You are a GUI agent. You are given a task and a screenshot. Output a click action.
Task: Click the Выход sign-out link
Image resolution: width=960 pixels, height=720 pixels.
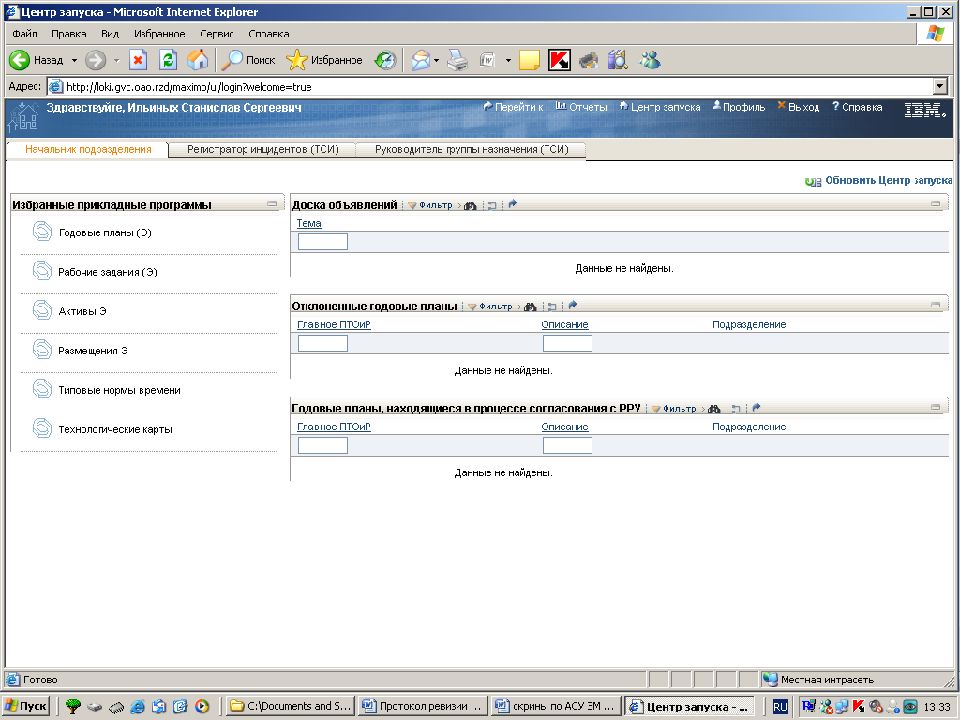pos(798,107)
